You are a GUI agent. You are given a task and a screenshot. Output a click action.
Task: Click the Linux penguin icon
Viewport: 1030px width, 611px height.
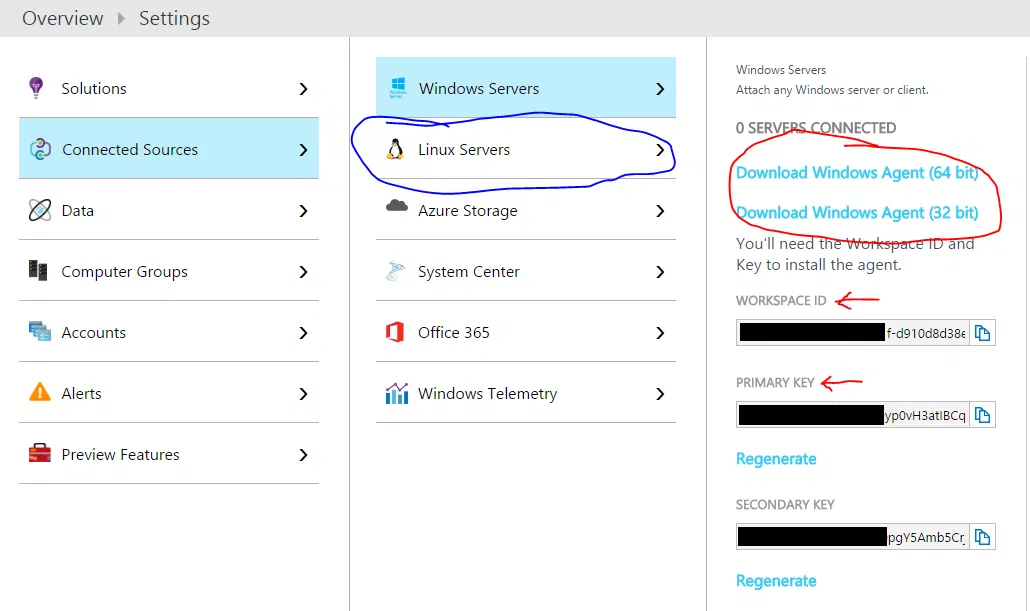pos(395,150)
